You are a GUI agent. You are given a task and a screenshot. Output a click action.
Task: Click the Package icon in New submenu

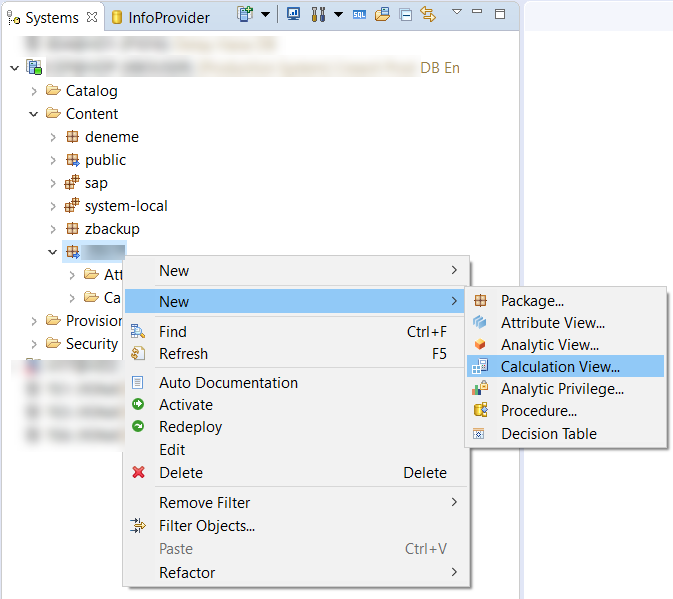(x=480, y=300)
